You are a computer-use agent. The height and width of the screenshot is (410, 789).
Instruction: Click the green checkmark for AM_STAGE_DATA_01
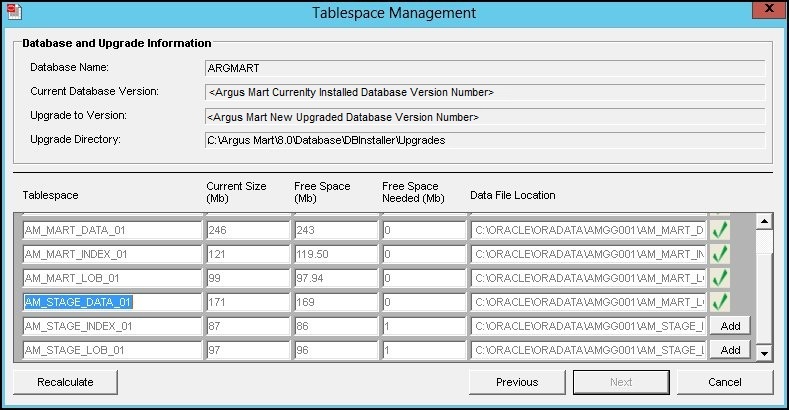pyautogui.click(x=720, y=302)
